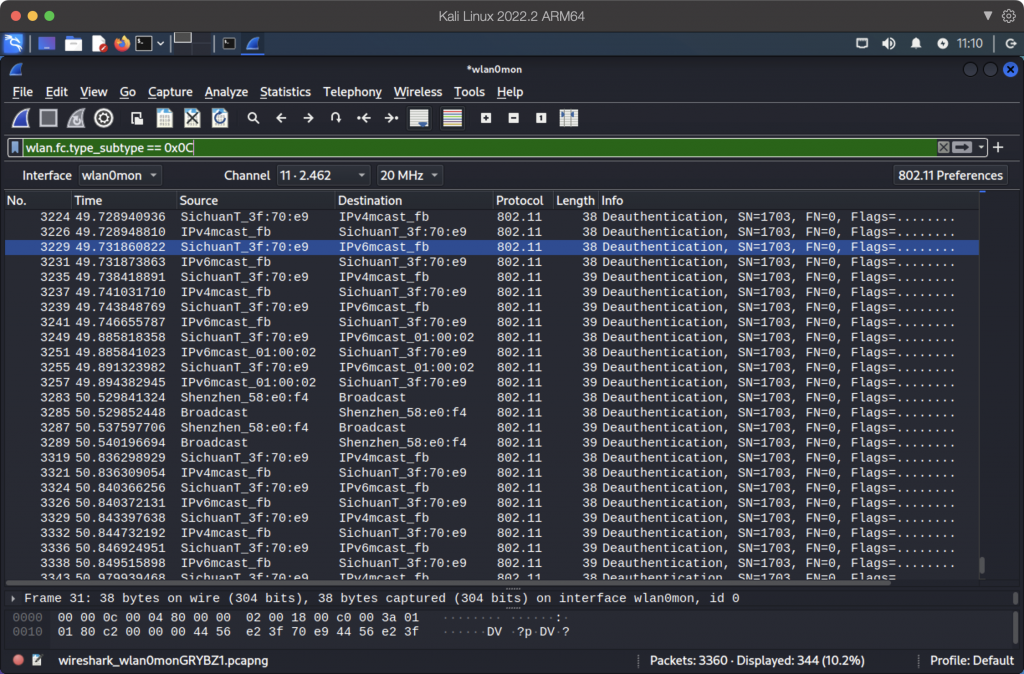Image resolution: width=1024 pixels, height=674 pixels.
Task: Sort by the Protocol column header
Action: (522, 201)
